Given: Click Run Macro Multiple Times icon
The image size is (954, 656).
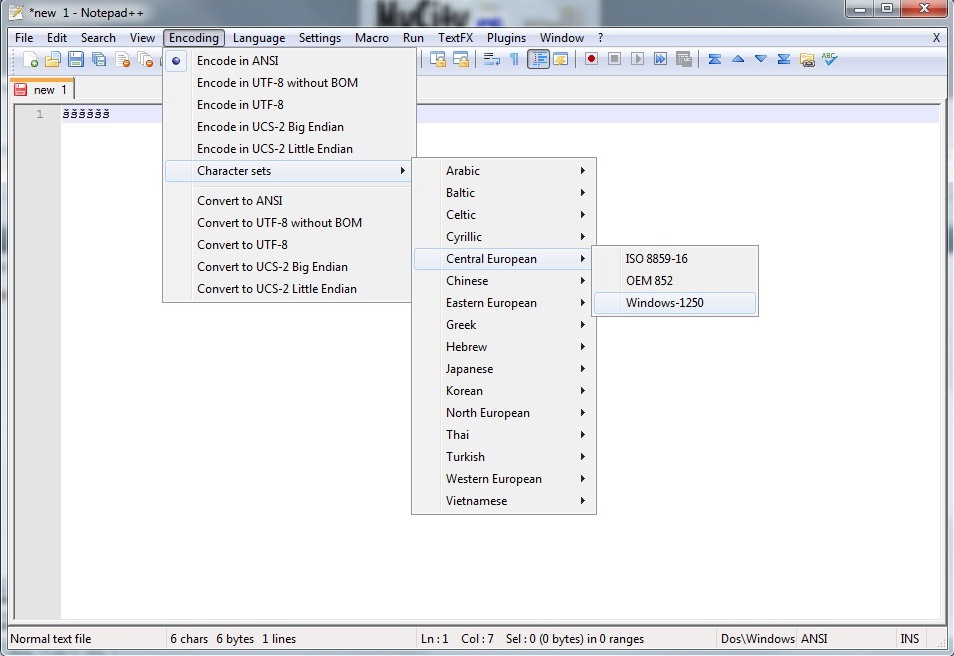Looking at the screenshot, I should pyautogui.click(x=661, y=60).
